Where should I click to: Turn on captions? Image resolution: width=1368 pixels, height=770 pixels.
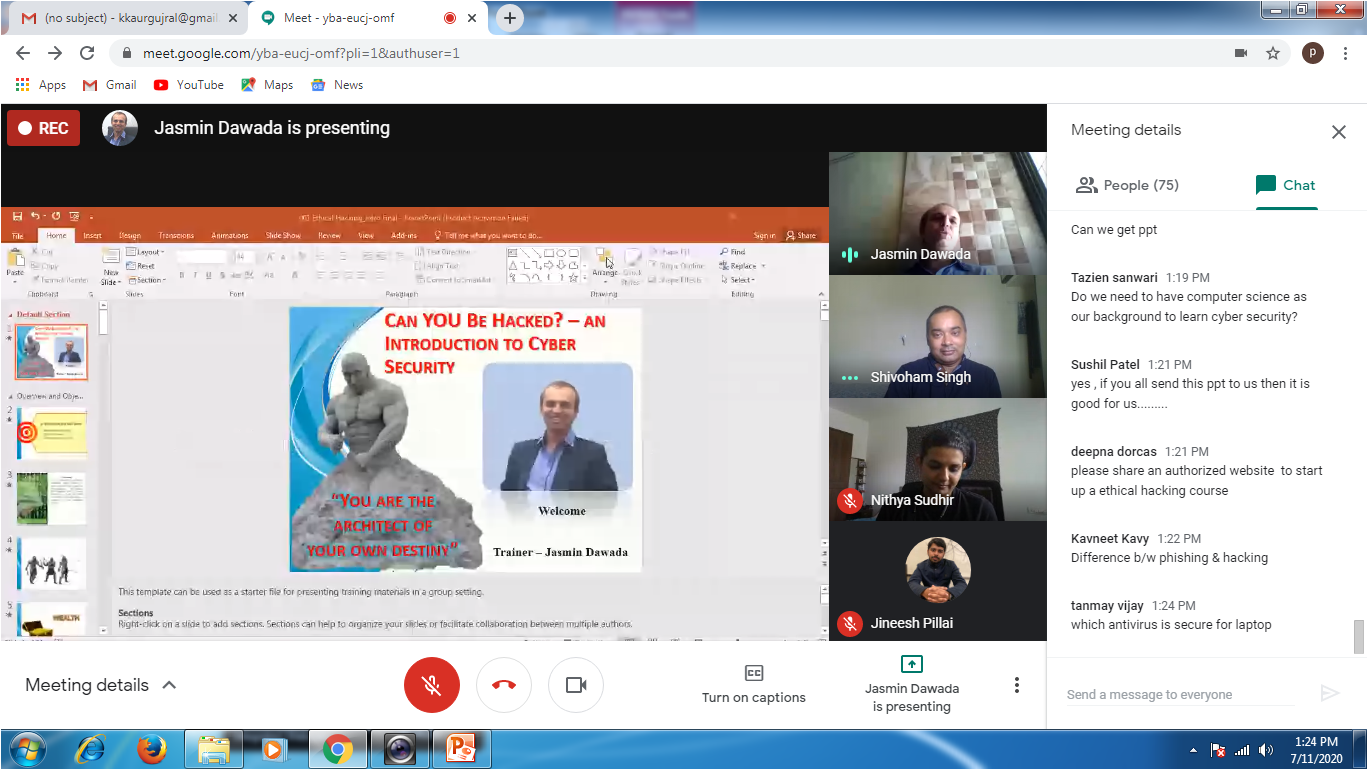753,684
